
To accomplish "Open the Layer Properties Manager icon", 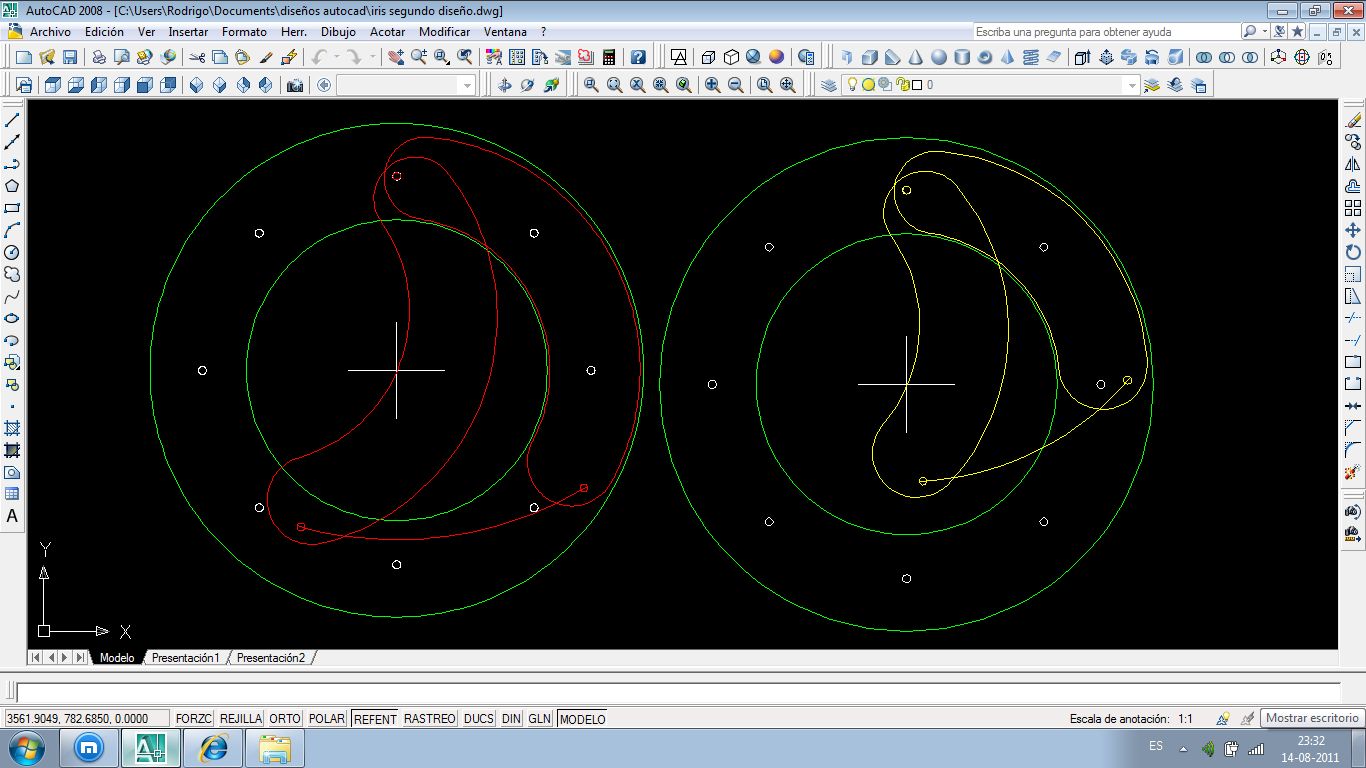I will click(x=828, y=85).
